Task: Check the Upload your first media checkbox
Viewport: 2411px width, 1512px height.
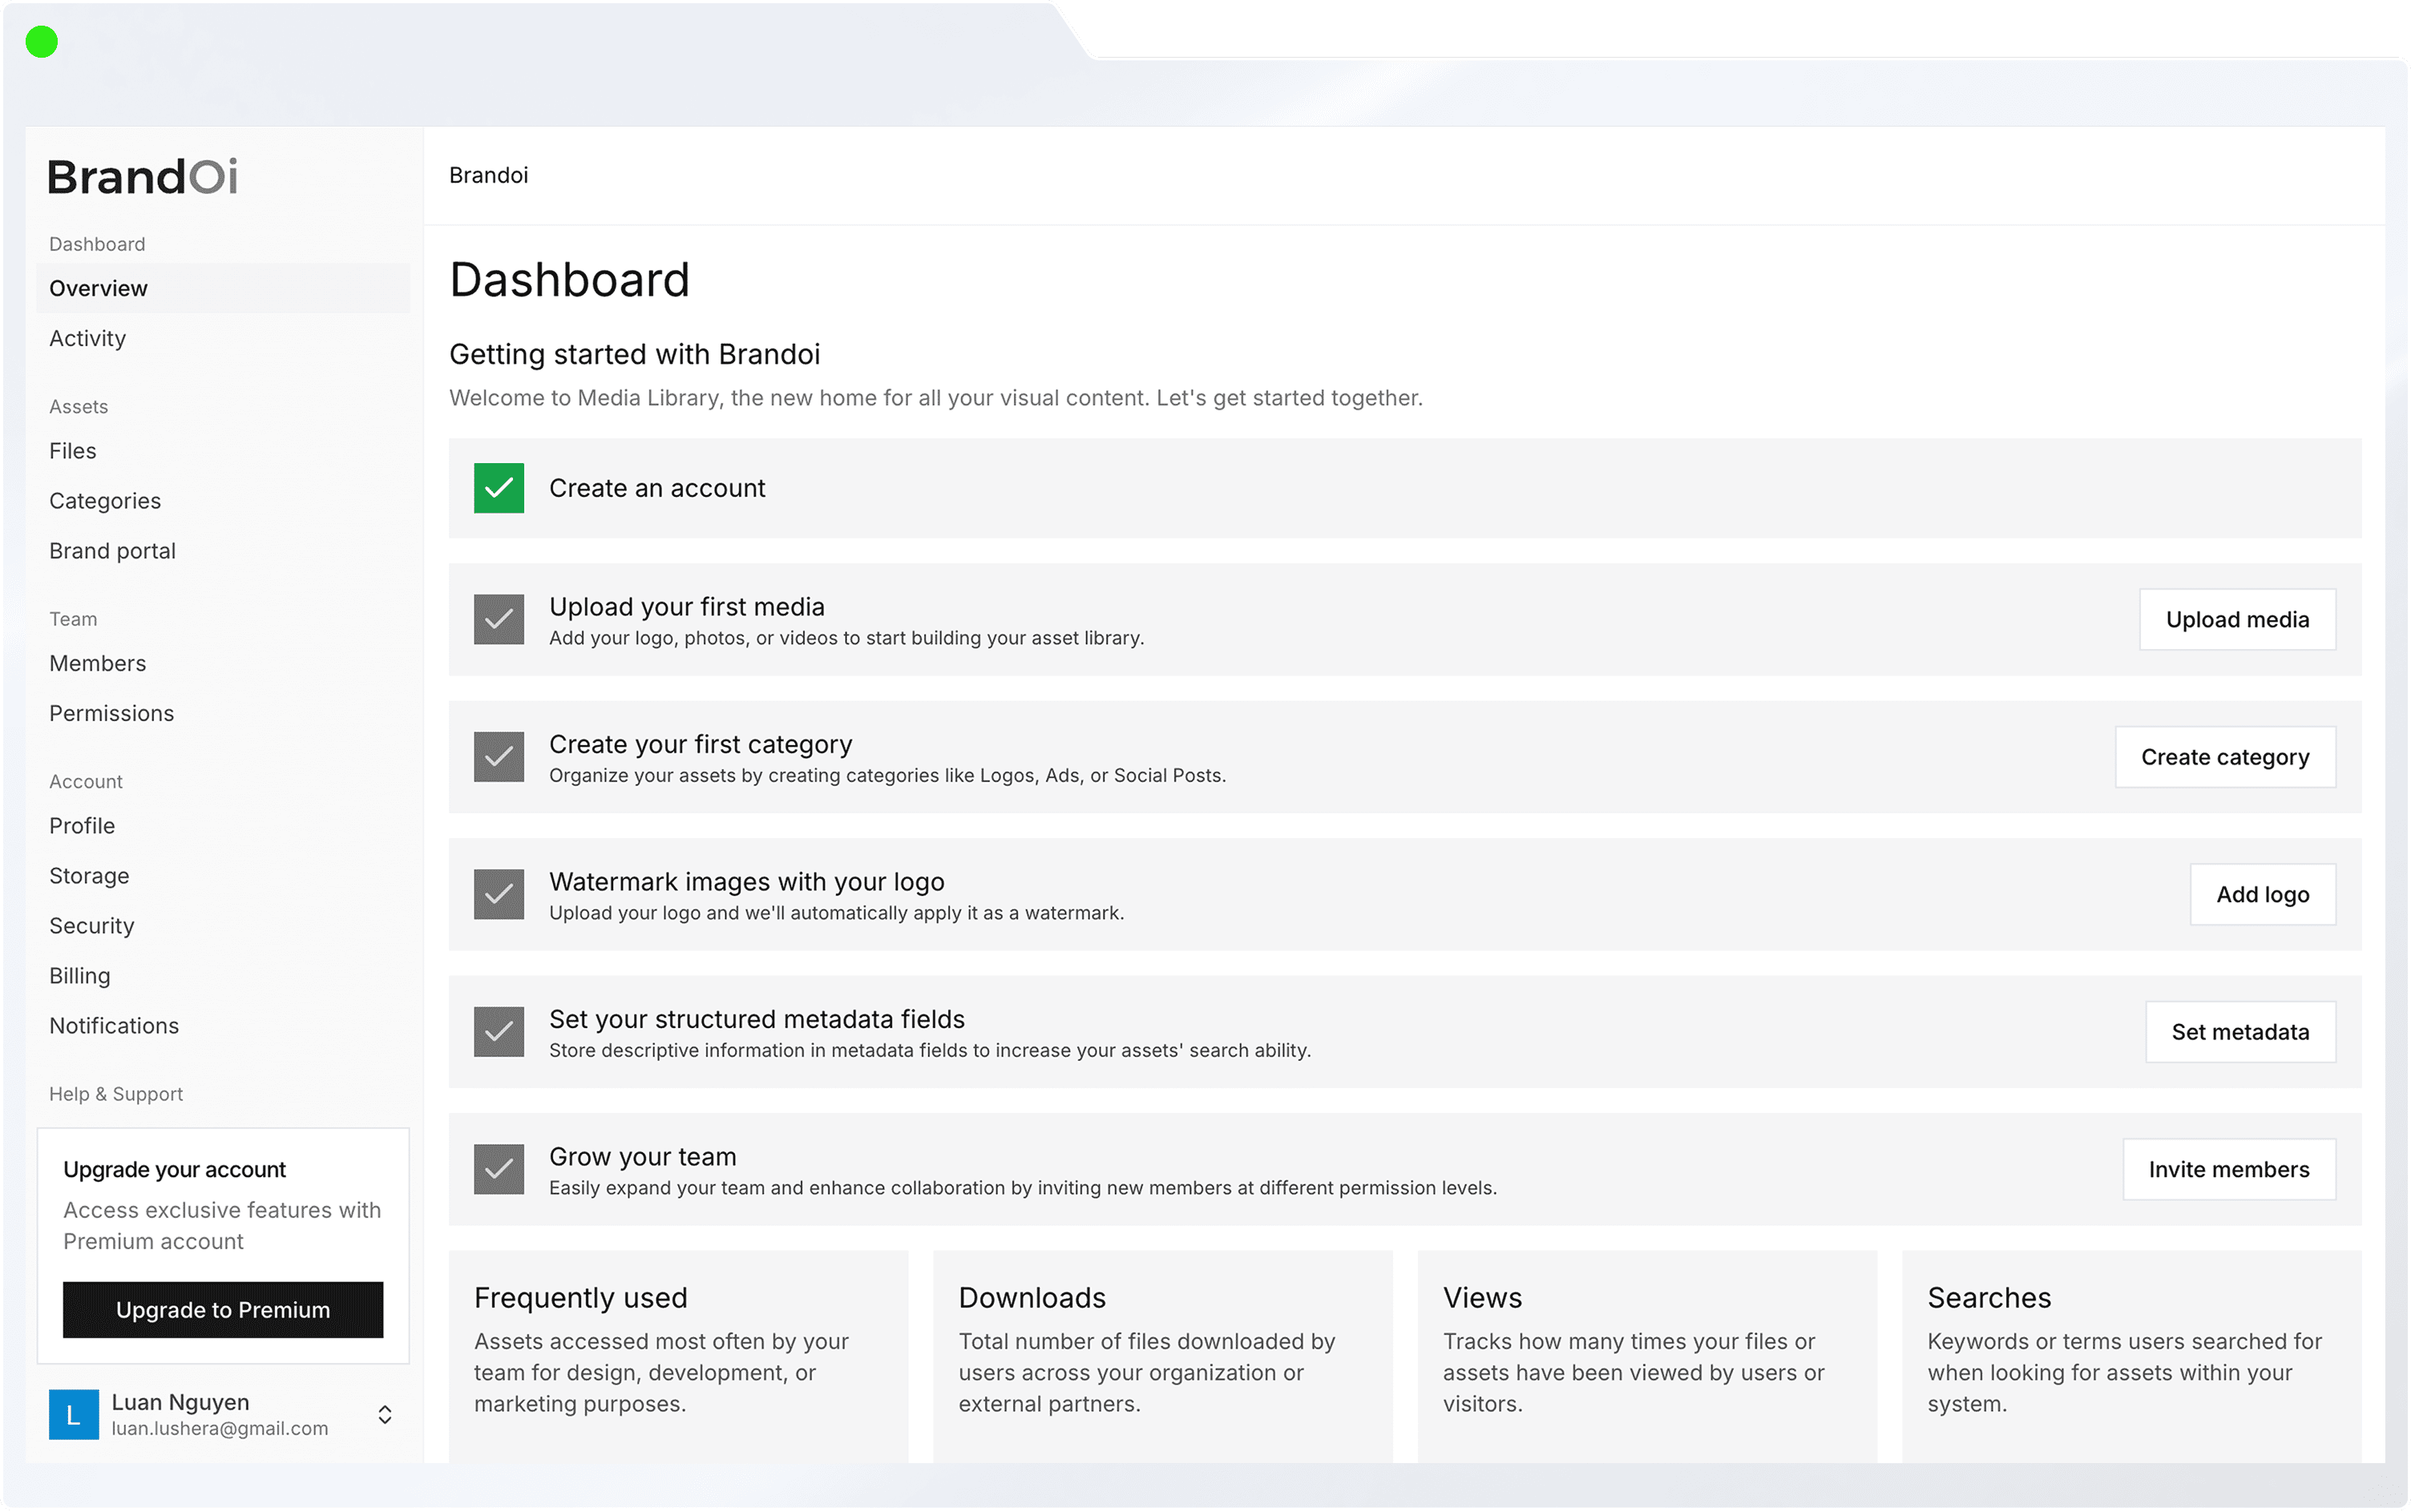Action: pyautogui.click(x=498, y=620)
